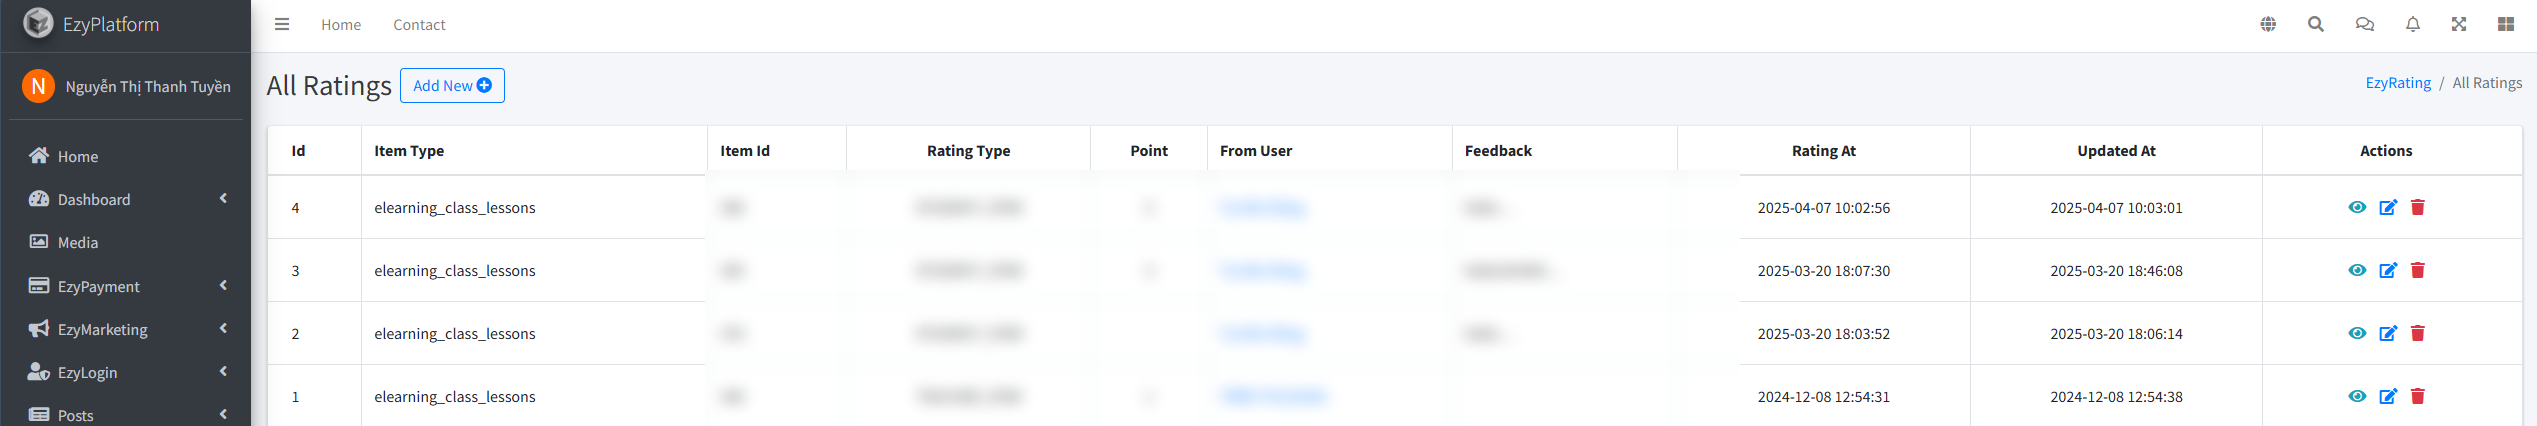This screenshot has height=426, width=2537.
Task: Open the apps grid icon
Action: pos(2505,24)
